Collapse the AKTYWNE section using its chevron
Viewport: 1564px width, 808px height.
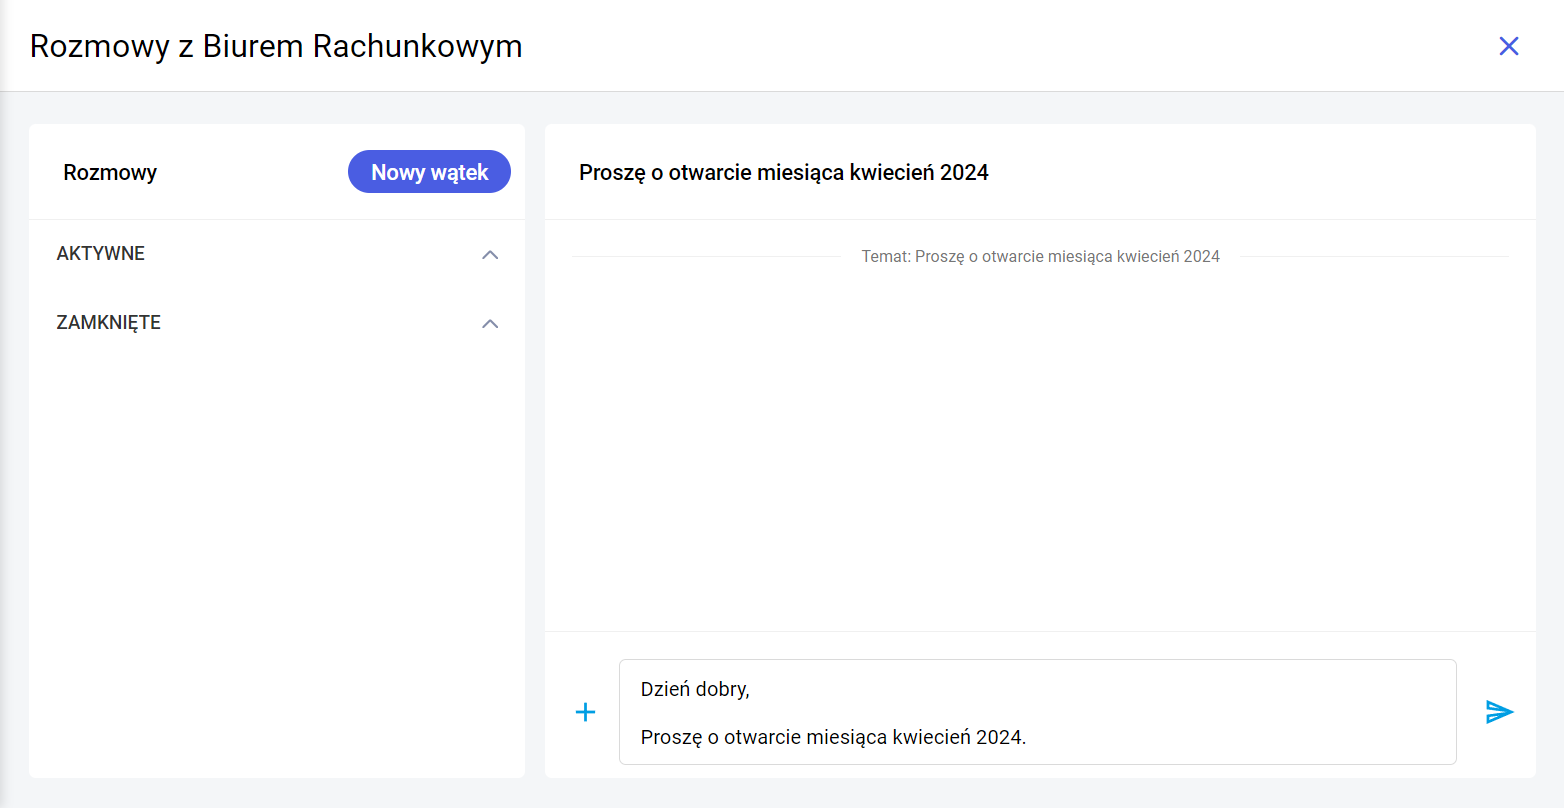(x=490, y=255)
